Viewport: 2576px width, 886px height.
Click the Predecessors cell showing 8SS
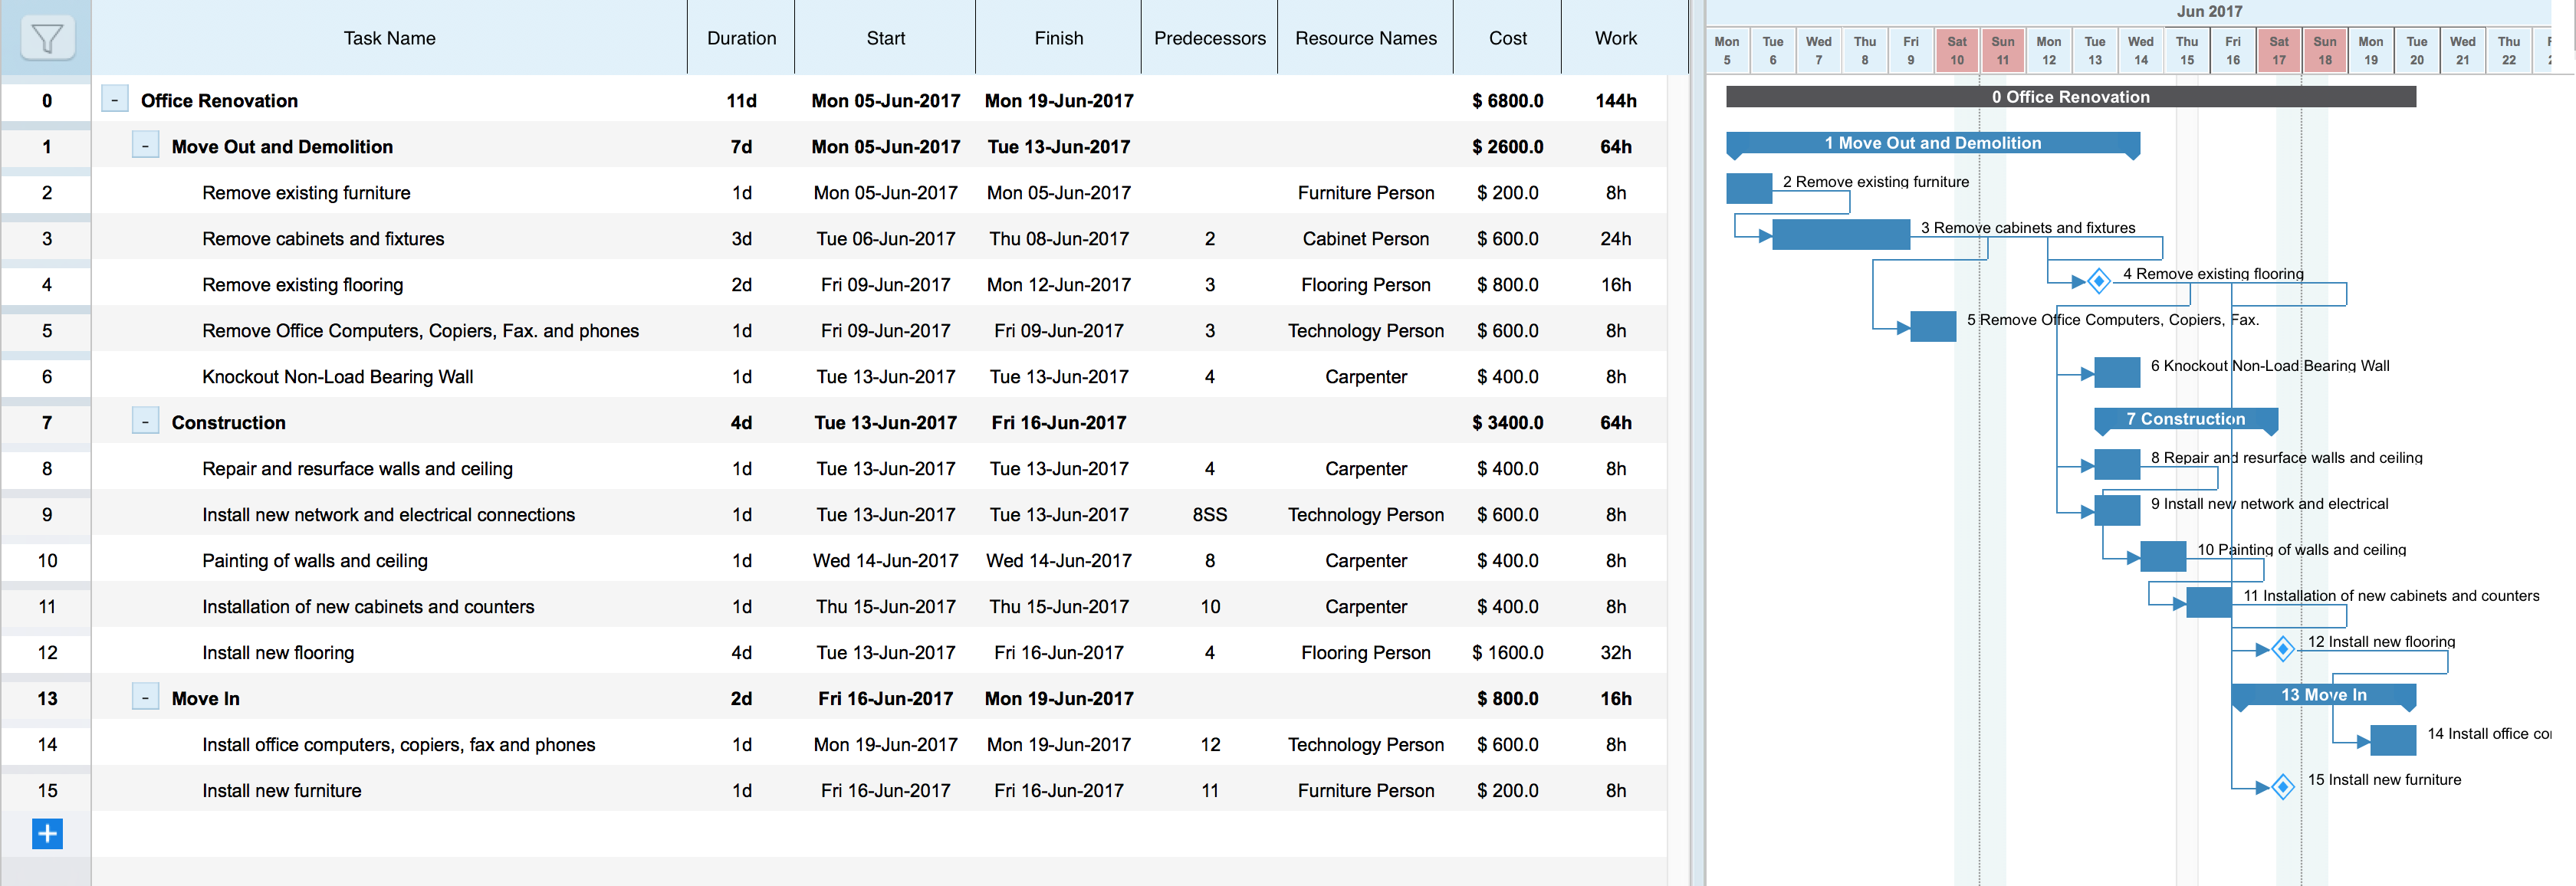tap(1209, 514)
